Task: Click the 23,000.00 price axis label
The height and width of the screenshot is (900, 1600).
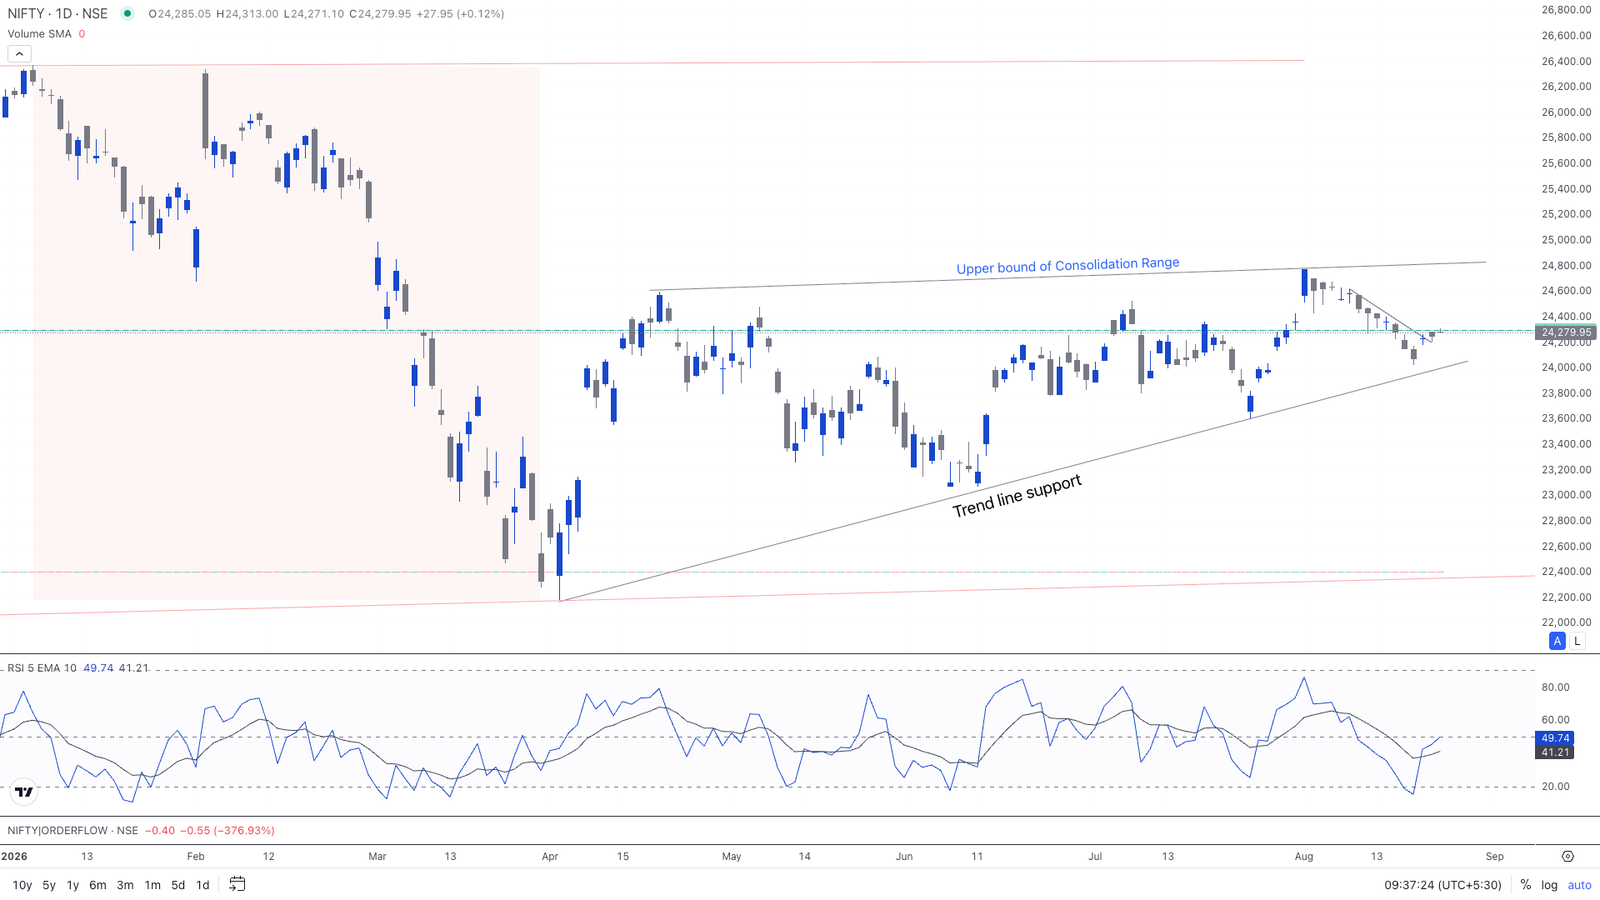Action: pos(1567,495)
